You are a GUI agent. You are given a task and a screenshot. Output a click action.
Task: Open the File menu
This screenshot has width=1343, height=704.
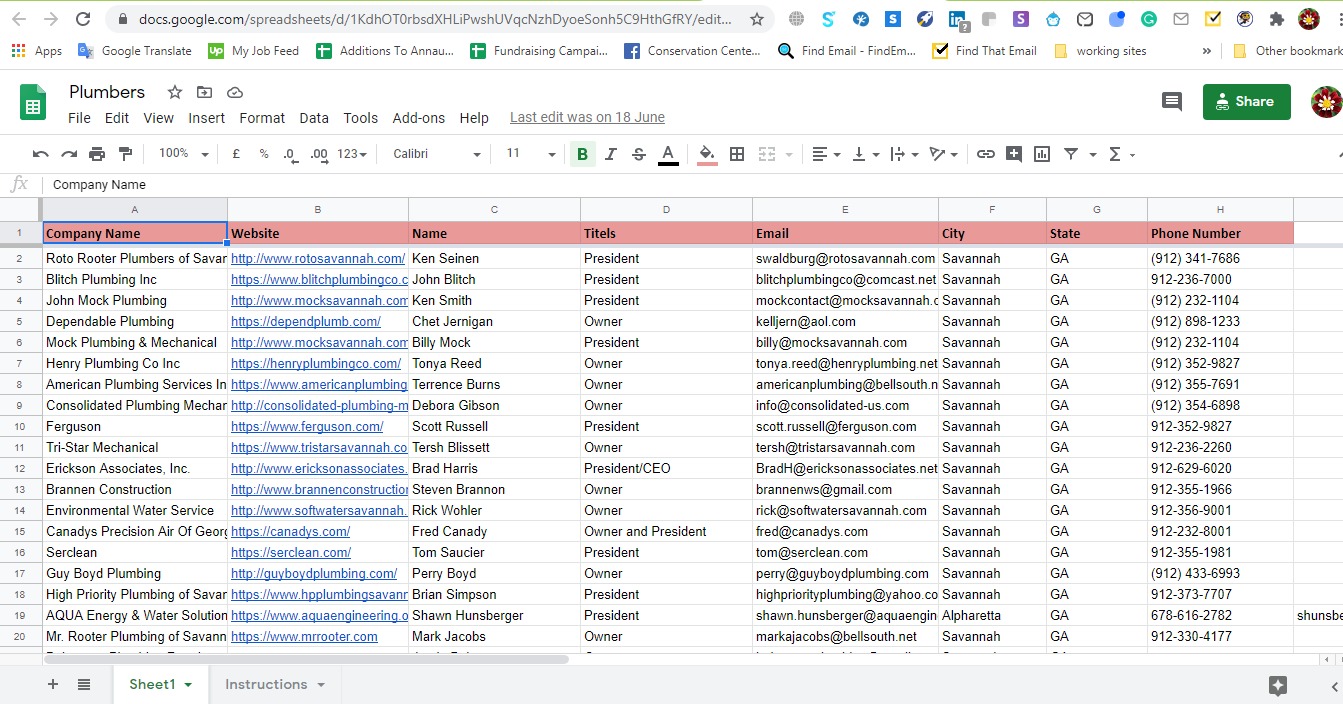(x=79, y=118)
